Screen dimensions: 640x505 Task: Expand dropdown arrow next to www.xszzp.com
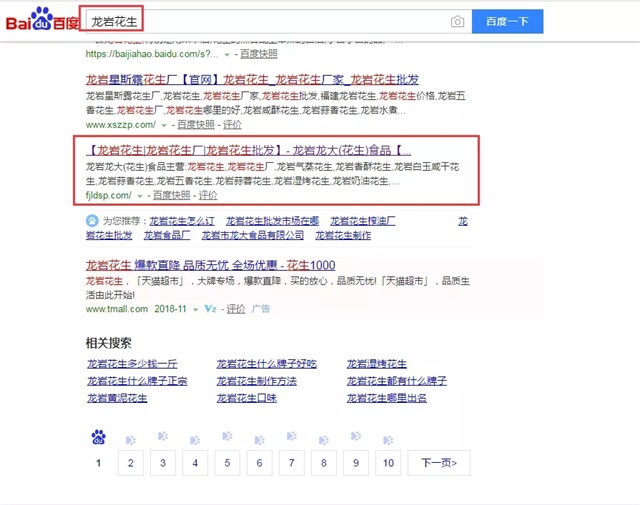(x=166, y=125)
